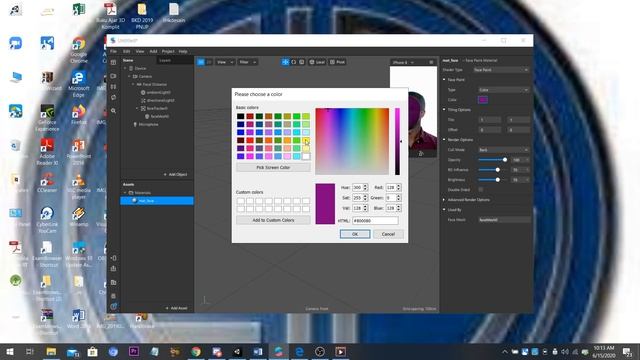
Task: Click OK in the color dialog
Action: point(355,234)
